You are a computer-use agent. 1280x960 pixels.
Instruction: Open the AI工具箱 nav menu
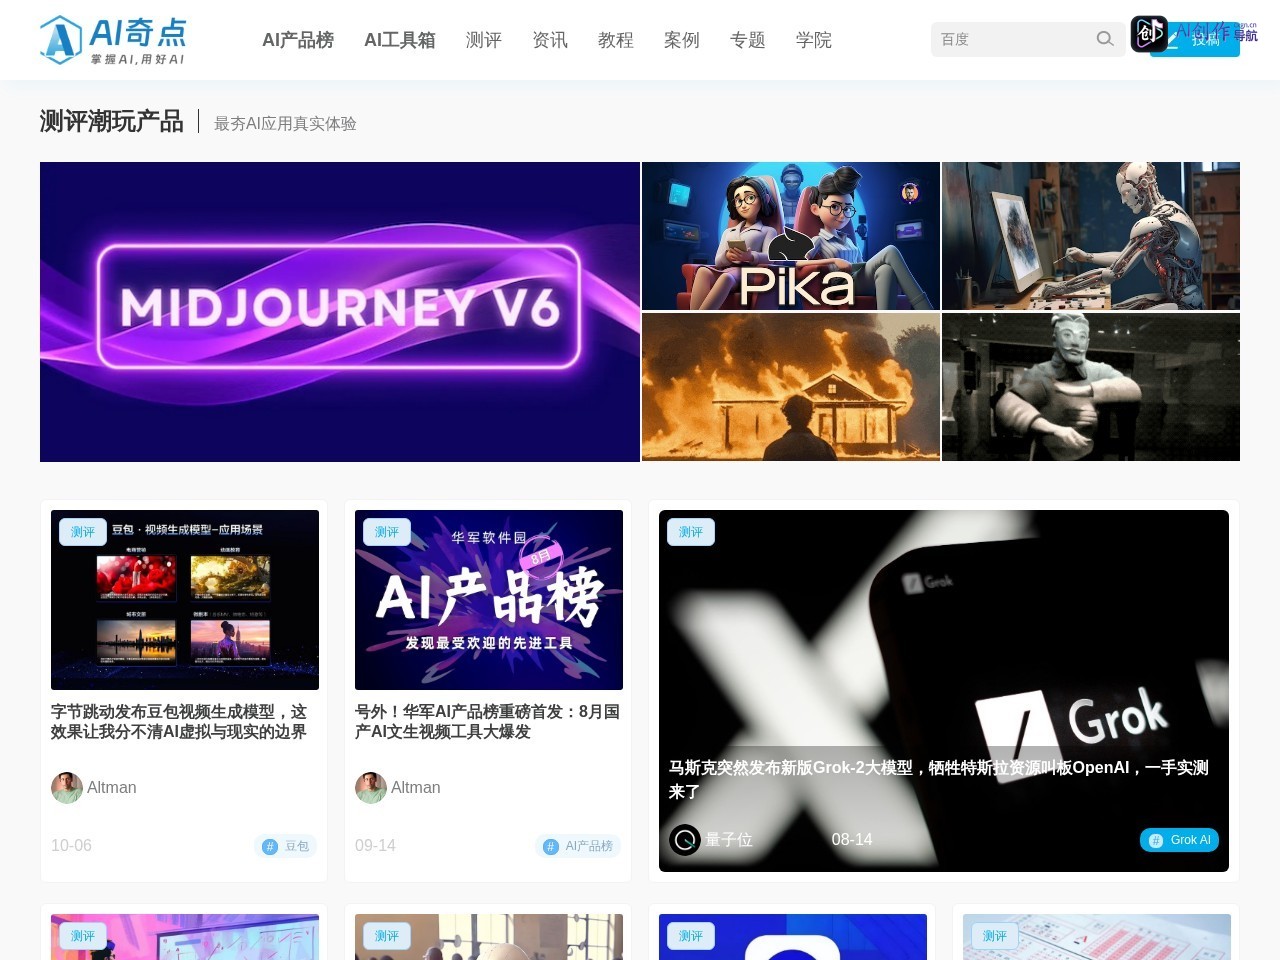(400, 40)
